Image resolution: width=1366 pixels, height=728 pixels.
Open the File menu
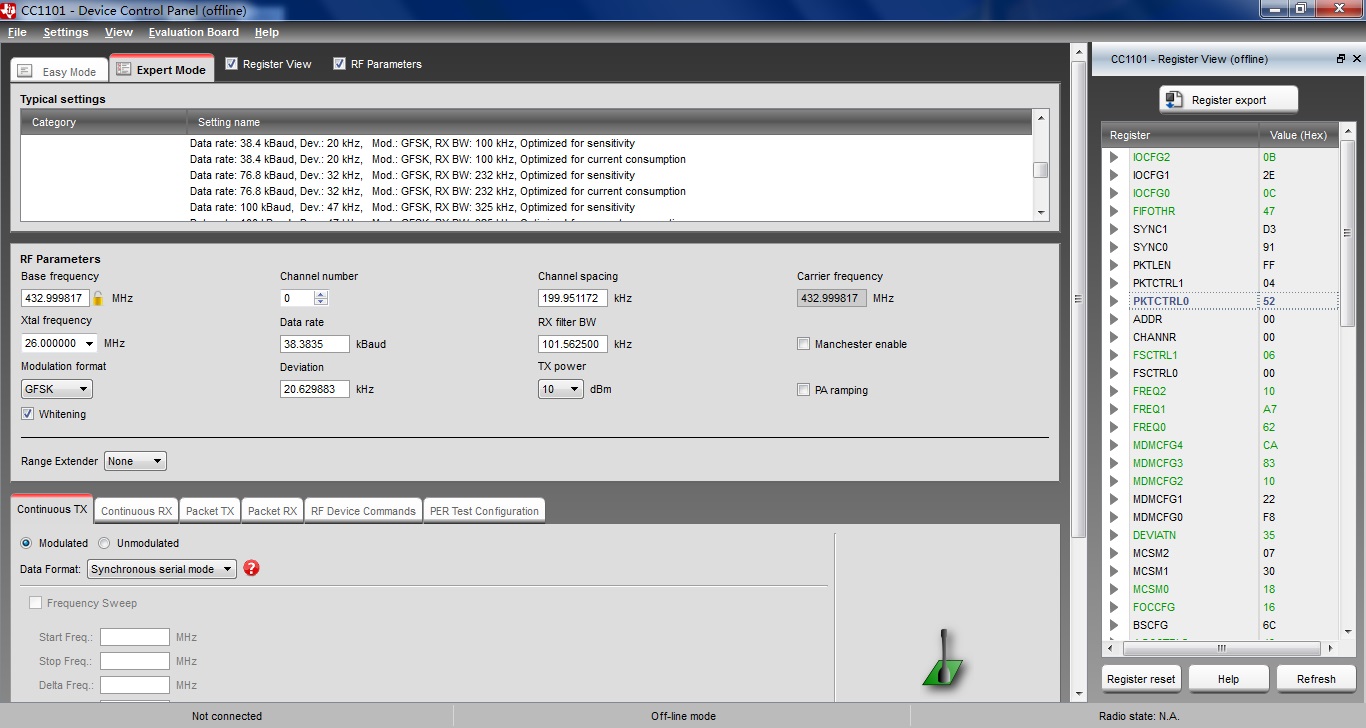coord(17,32)
